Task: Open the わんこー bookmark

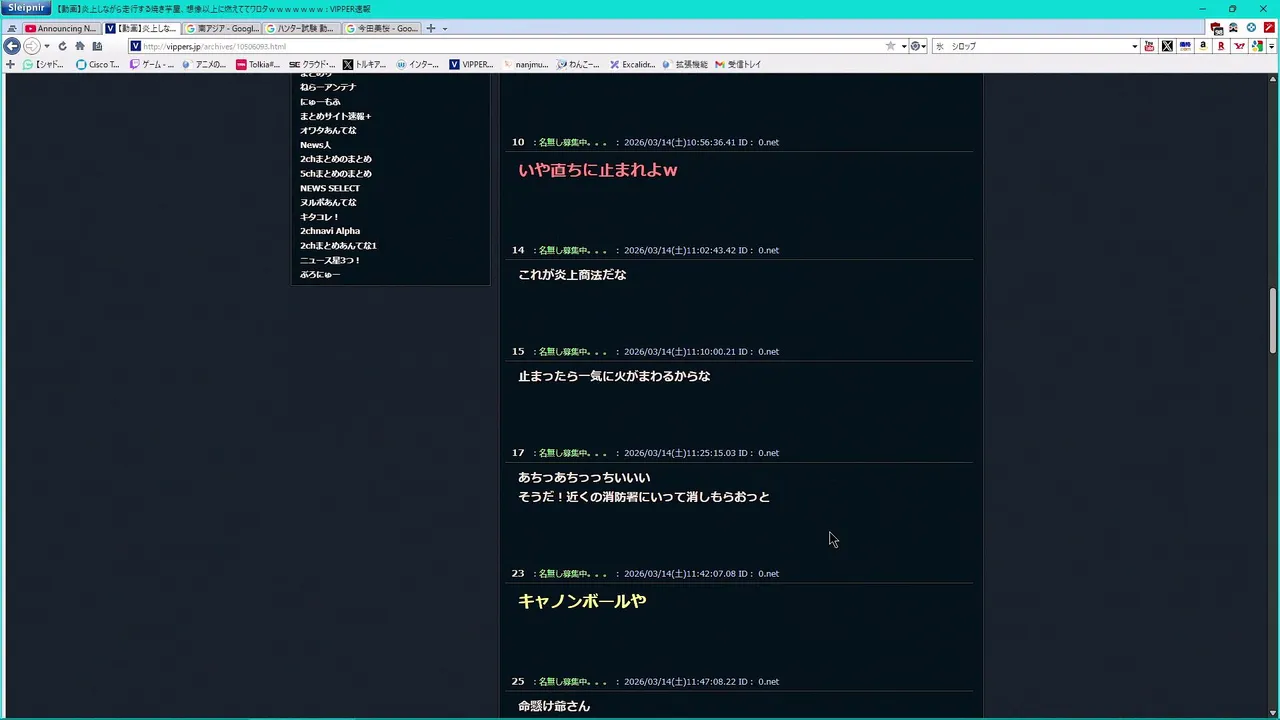Action: point(578,64)
